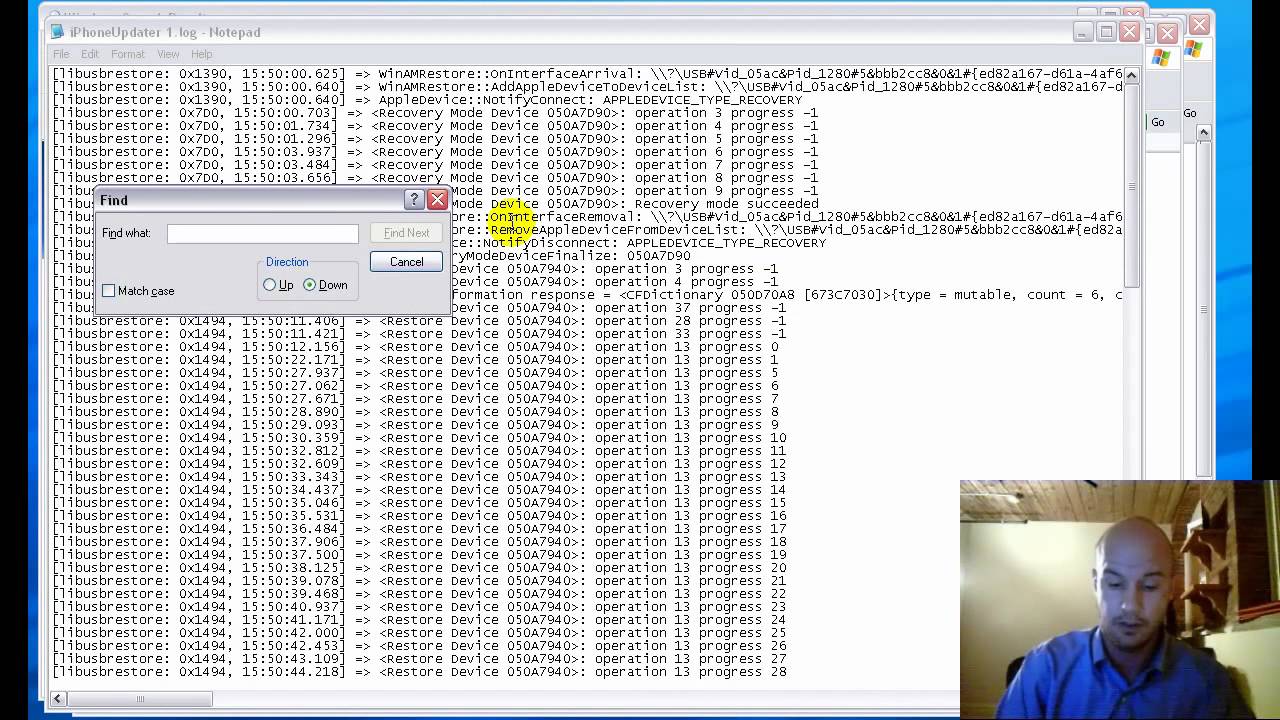Viewport: 1280px width, 720px height.
Task: Click the horizontal scrollbar left arrow in Notepad
Action: click(x=58, y=699)
